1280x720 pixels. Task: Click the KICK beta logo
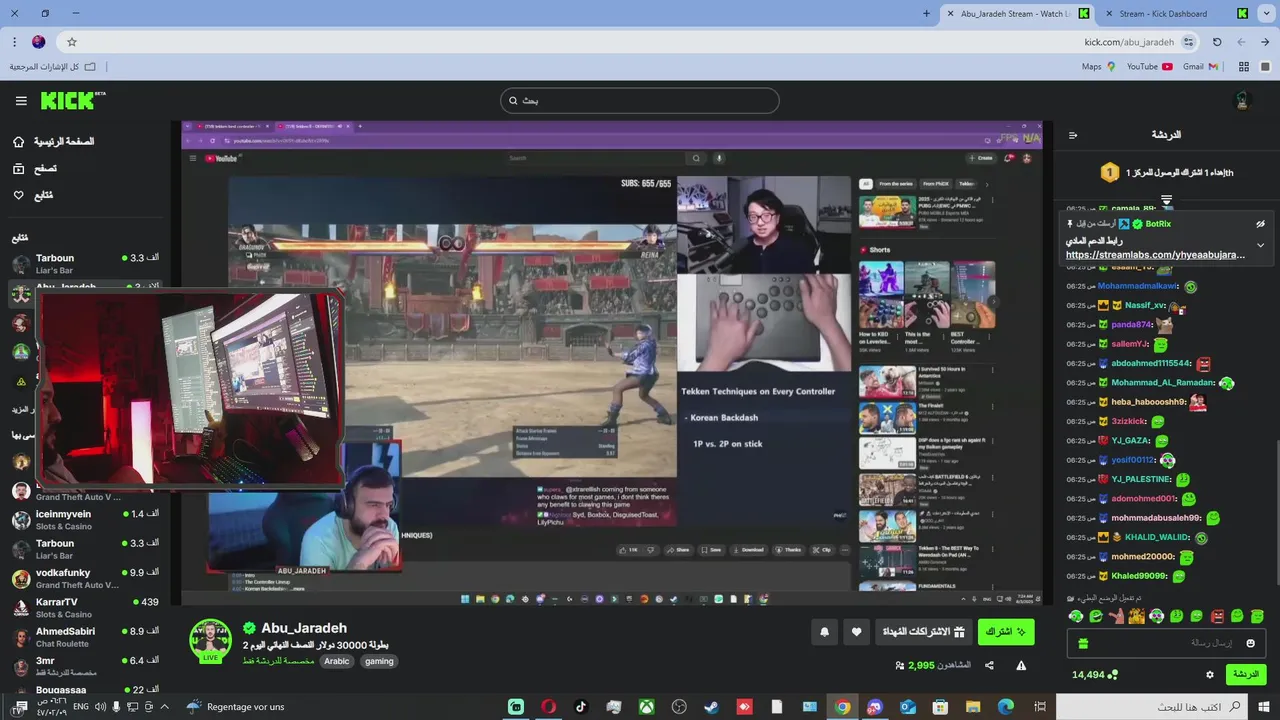click(72, 100)
